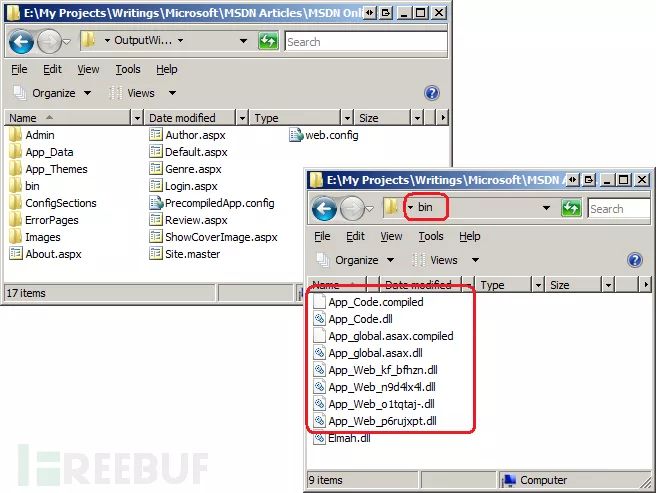The width and height of the screenshot is (656, 493).
Task: Expand the Views dropdown in OutputWi window
Action: (172, 93)
